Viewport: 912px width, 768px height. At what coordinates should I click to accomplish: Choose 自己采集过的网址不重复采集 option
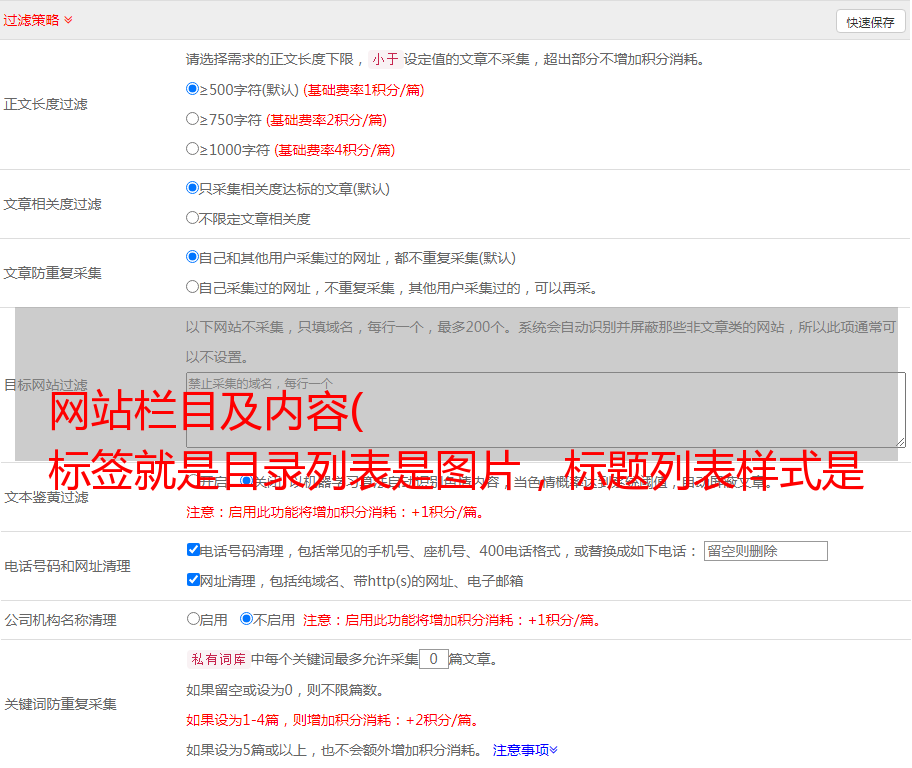pyautogui.click(x=193, y=287)
